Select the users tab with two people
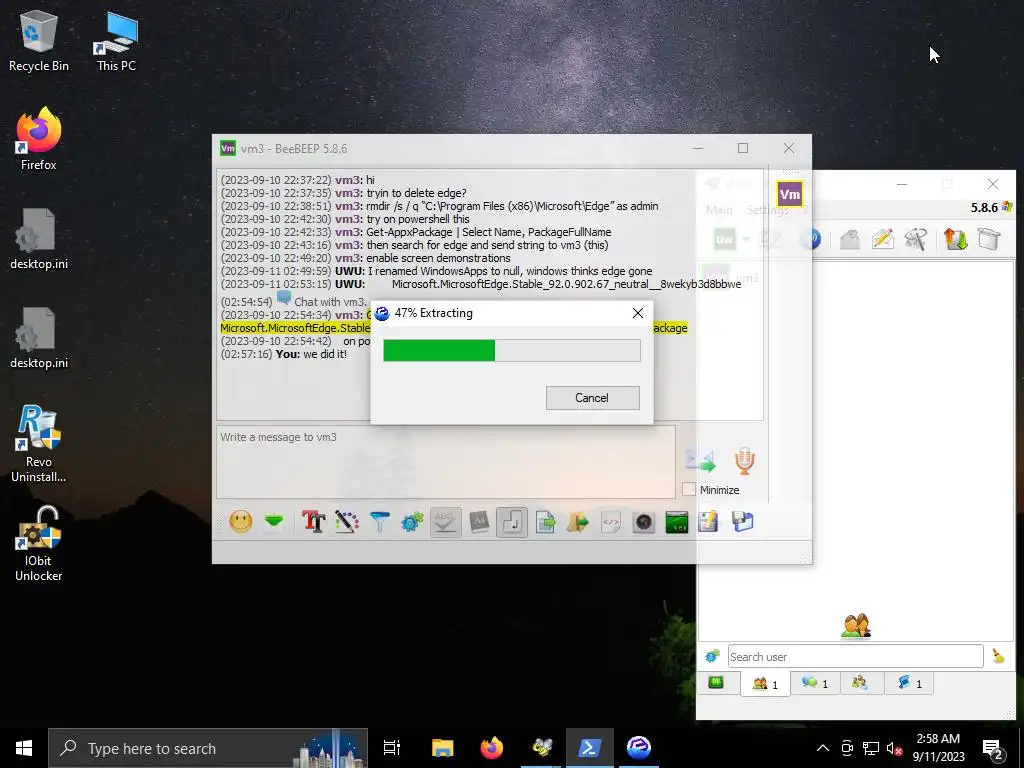Viewport: 1024px width, 768px height. [765, 684]
